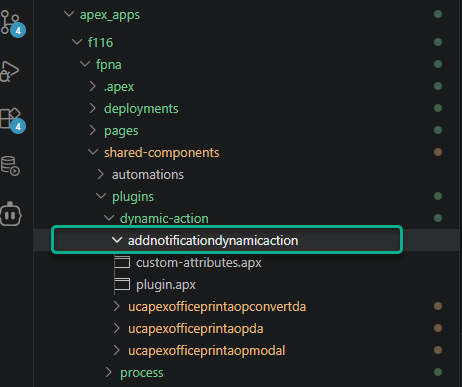The height and width of the screenshot is (387, 462).
Task: Select the f116 folder name
Action: click(100, 42)
